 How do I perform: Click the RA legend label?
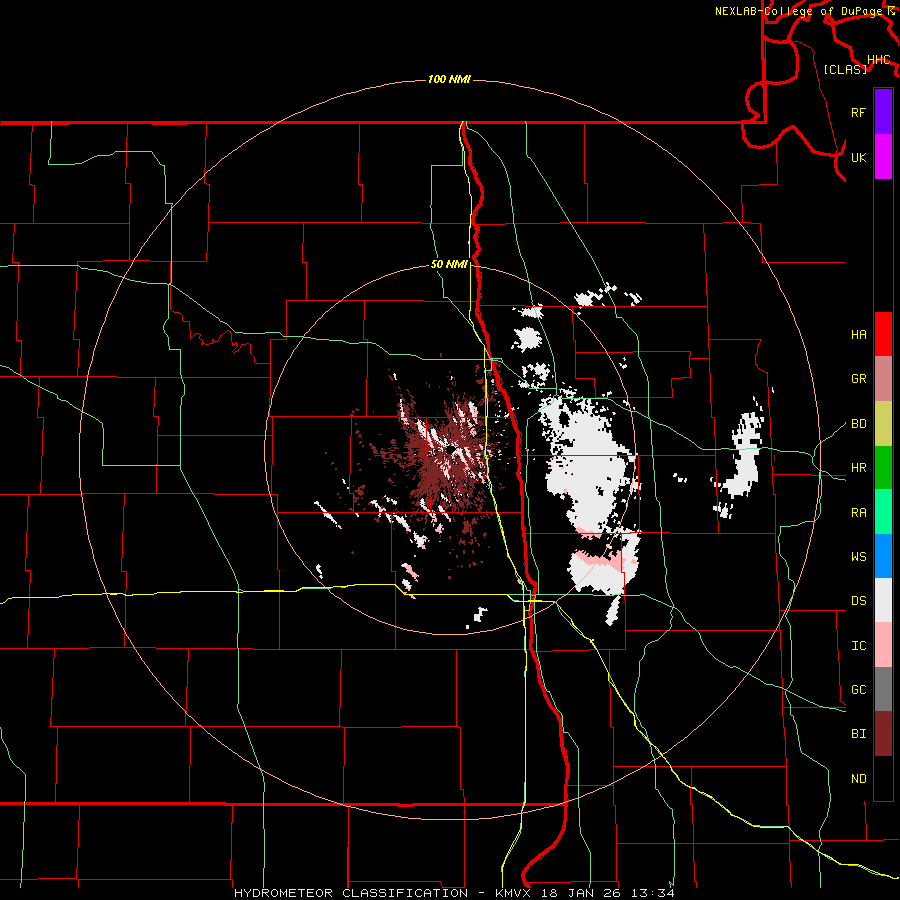pyautogui.click(x=858, y=512)
